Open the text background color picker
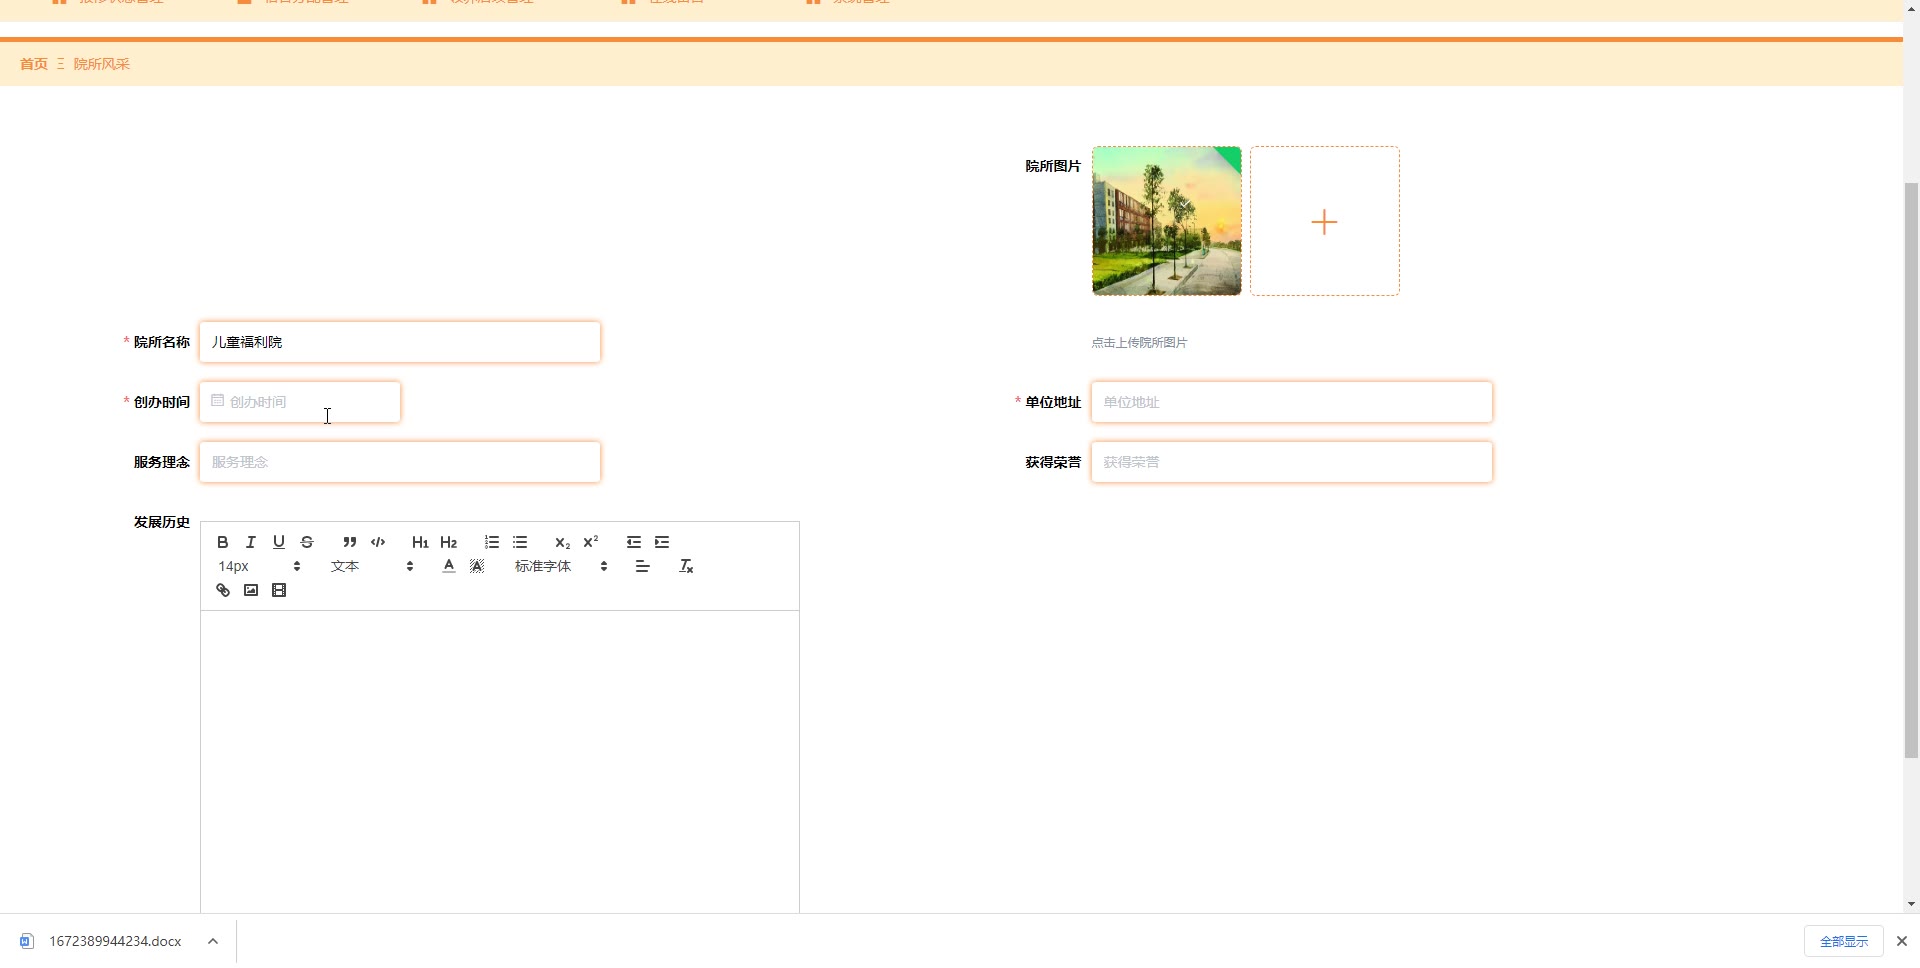1920x968 pixels. point(477,566)
